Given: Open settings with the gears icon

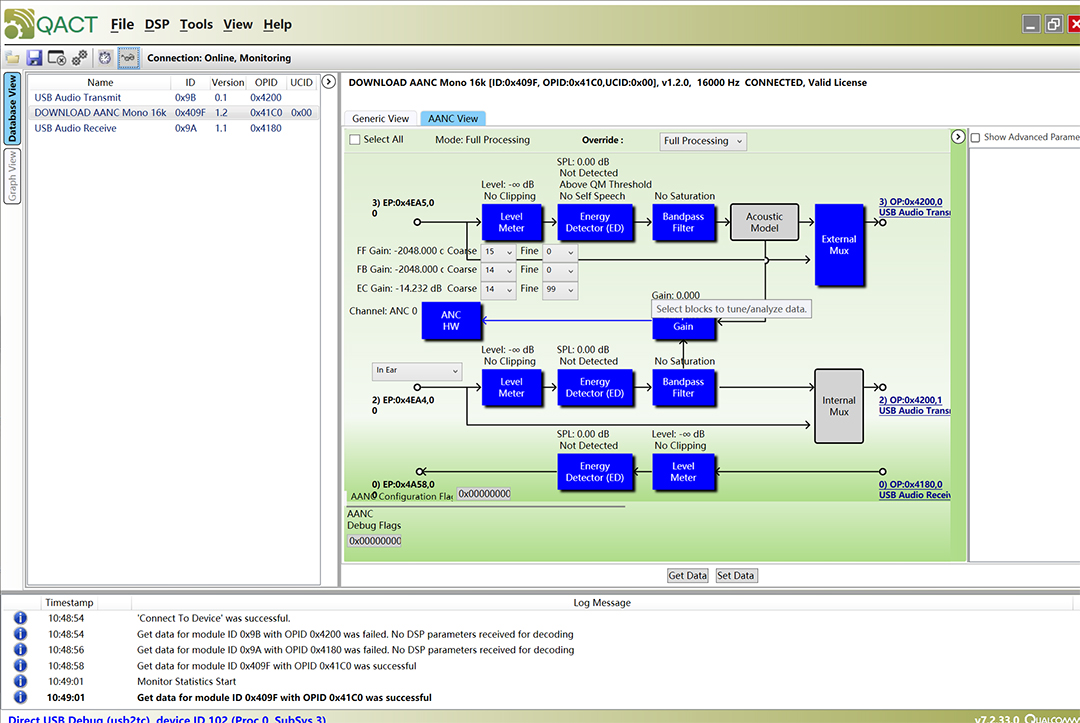Looking at the screenshot, I should click(80, 58).
